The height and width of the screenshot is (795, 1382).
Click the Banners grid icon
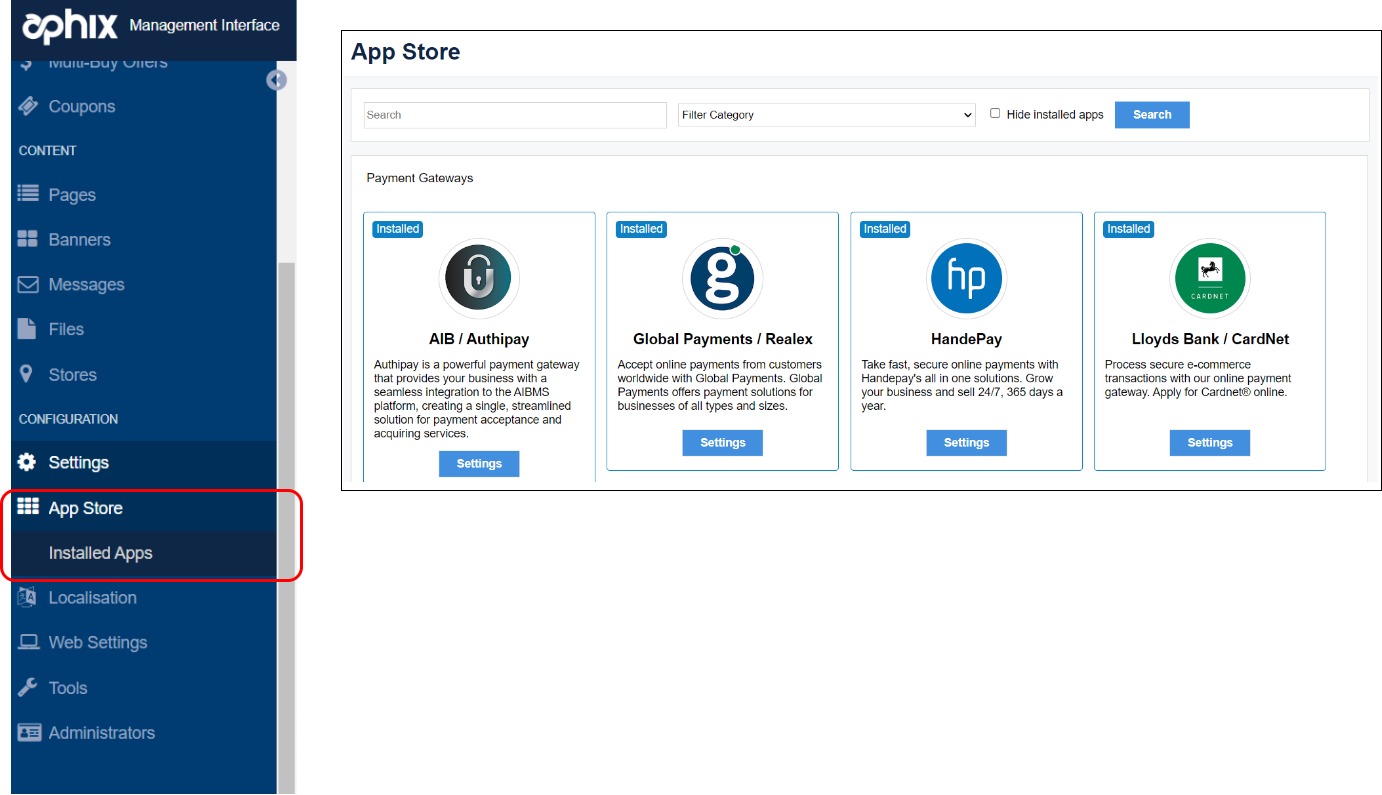pos(28,239)
